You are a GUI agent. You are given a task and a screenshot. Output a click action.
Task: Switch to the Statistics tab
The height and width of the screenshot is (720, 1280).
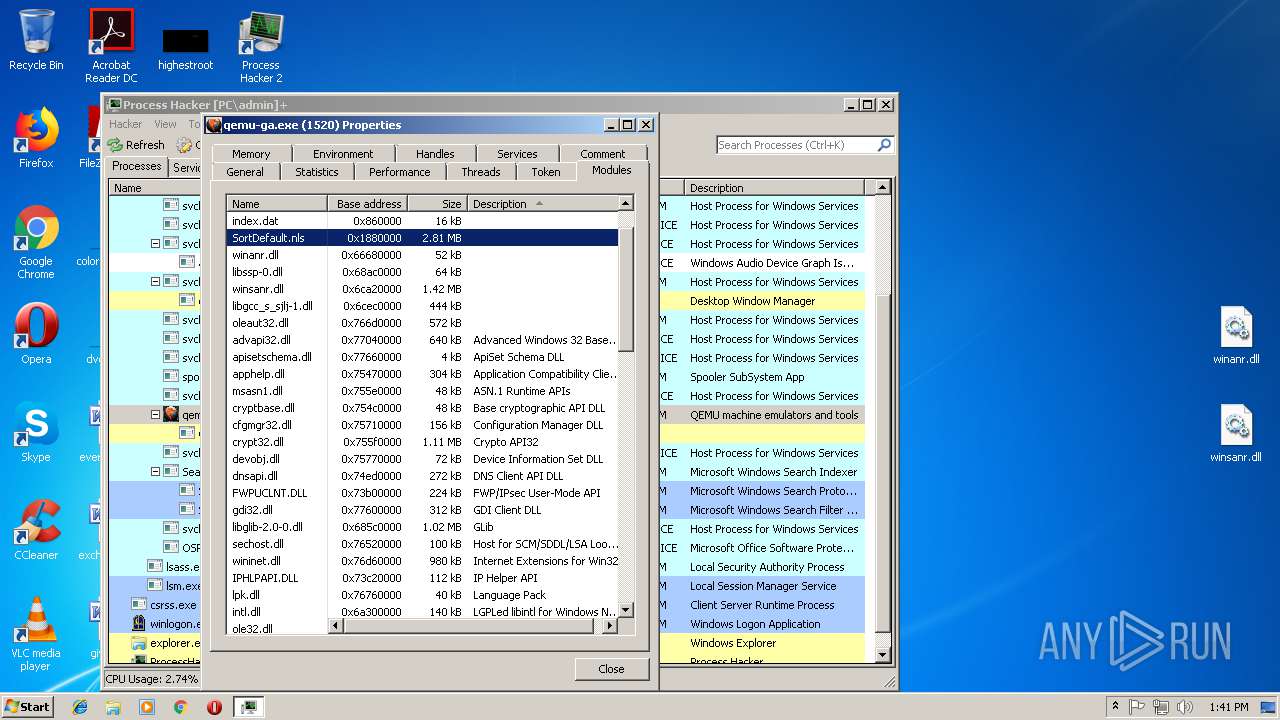(317, 172)
